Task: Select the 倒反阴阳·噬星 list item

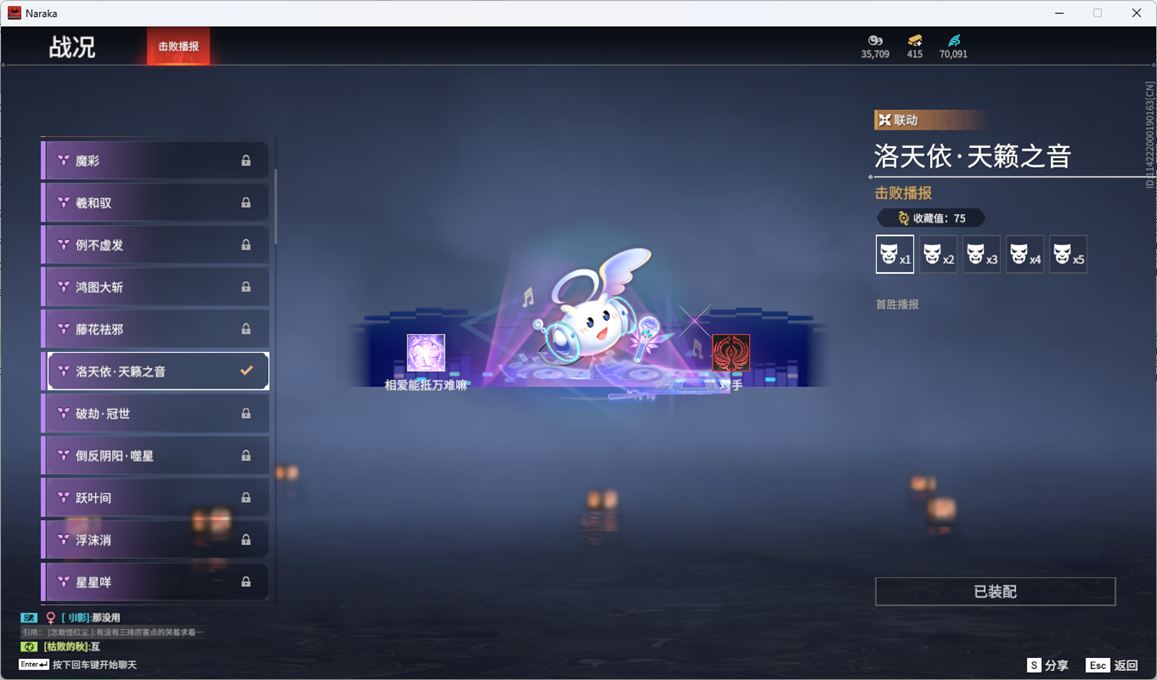Action: pyautogui.click(x=155, y=456)
